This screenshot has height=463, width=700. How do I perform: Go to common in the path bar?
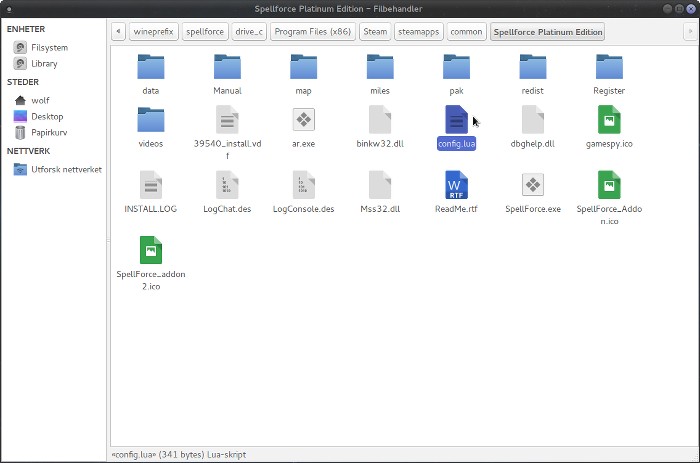tap(466, 32)
